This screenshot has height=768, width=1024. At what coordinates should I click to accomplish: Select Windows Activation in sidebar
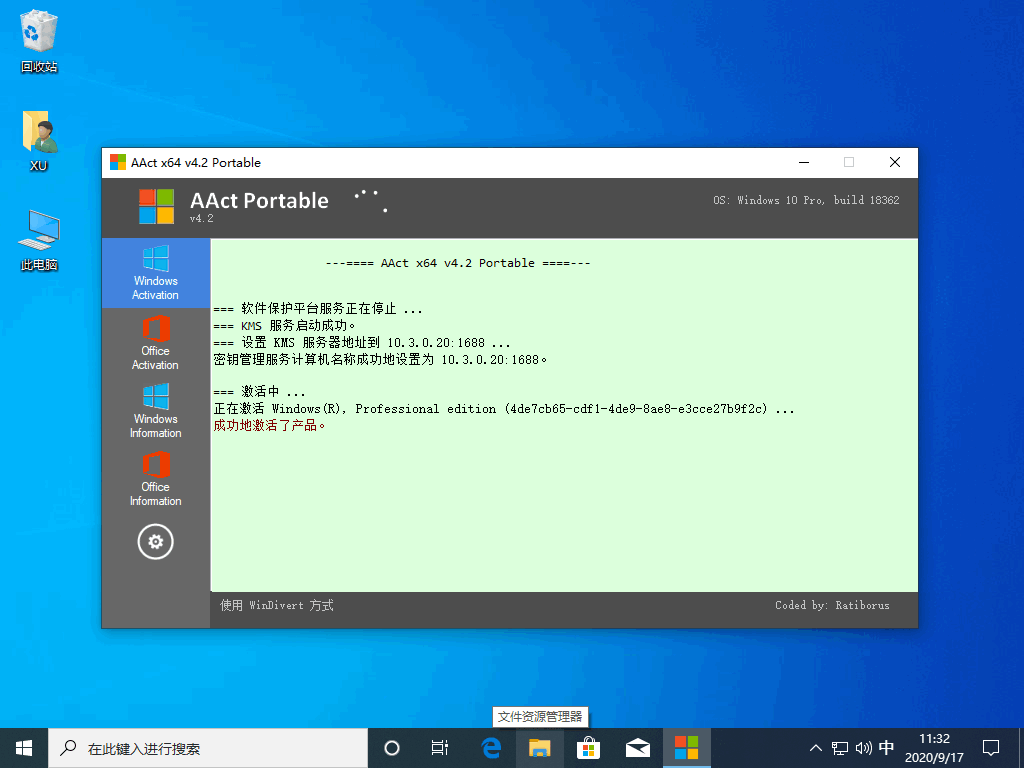155,273
